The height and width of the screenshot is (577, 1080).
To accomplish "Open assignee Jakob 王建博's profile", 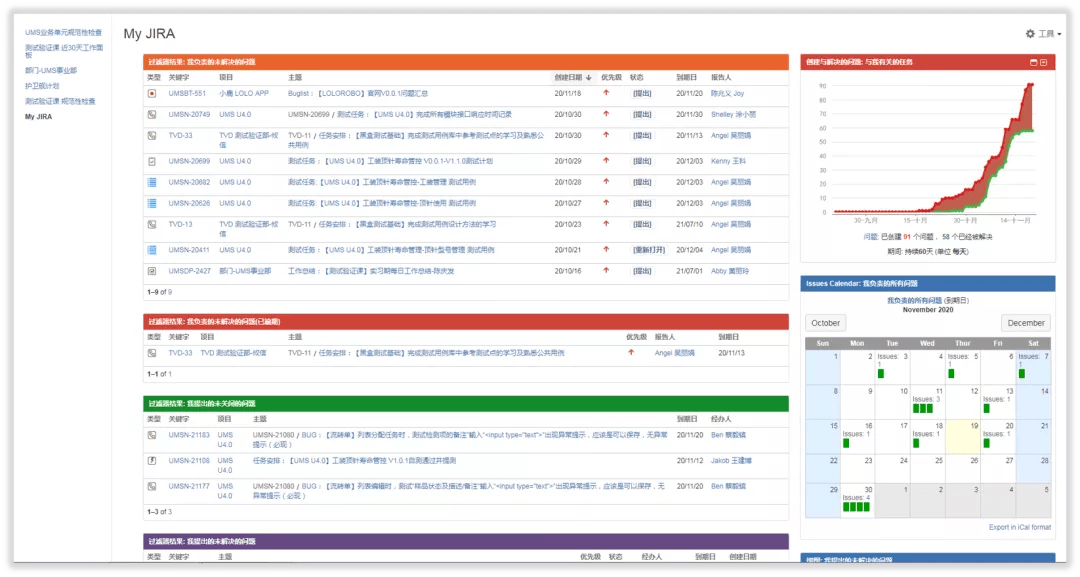I will 731,461.
